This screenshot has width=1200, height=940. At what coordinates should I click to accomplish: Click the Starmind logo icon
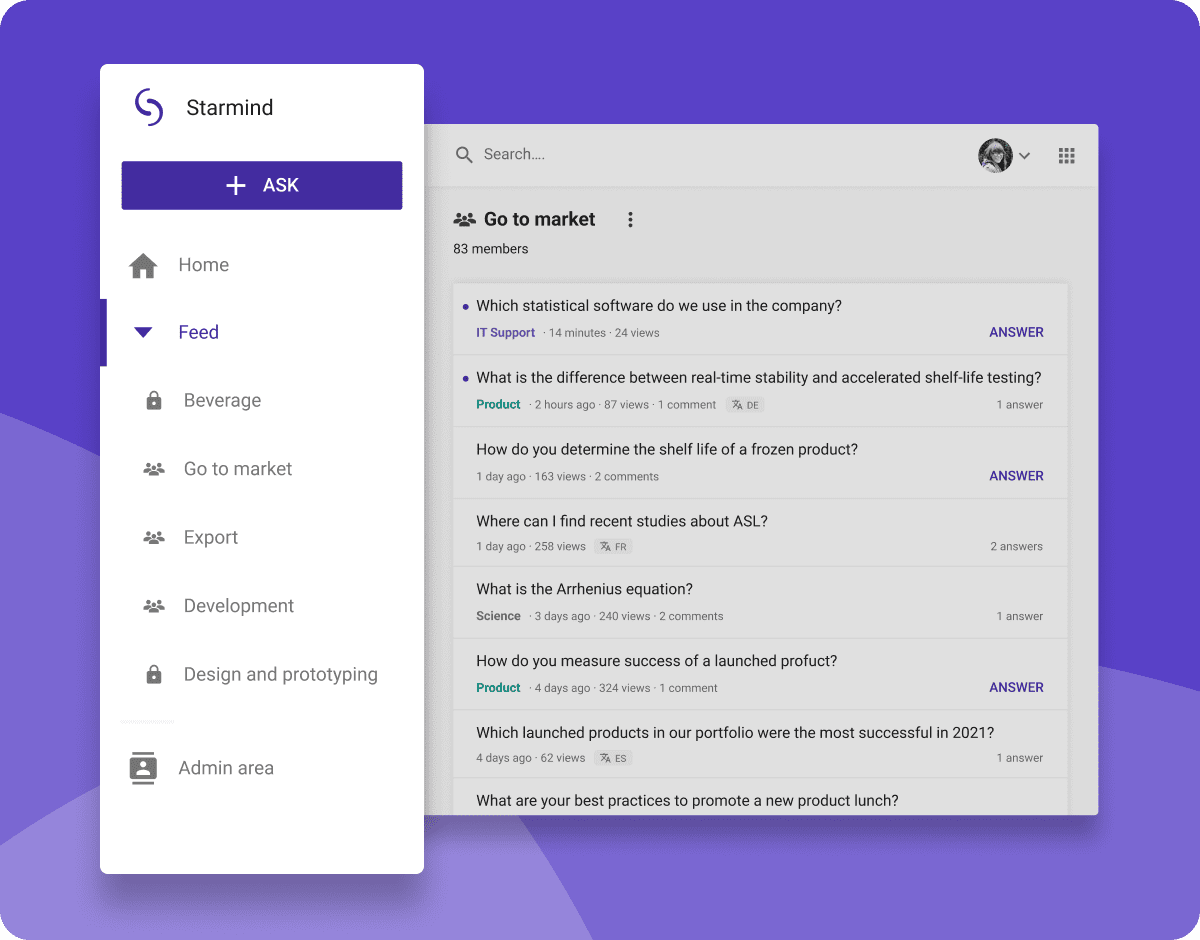click(x=149, y=107)
